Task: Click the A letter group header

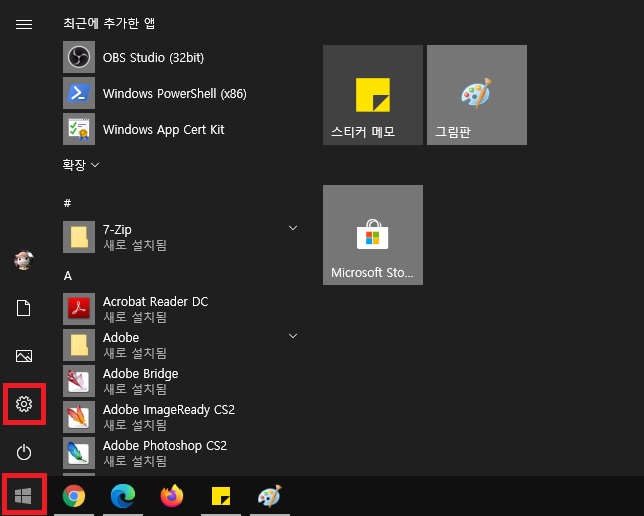Action: [68, 276]
